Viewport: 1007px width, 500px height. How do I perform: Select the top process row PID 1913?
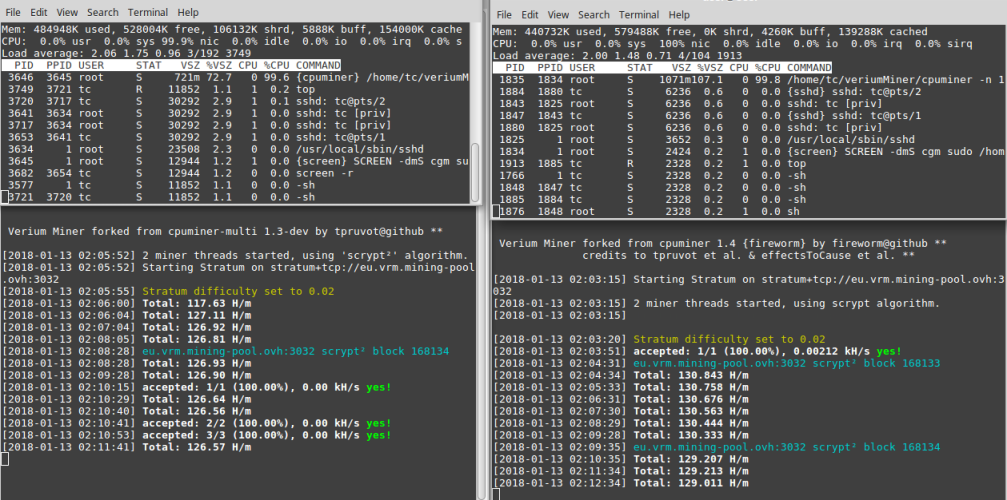[x=749, y=164]
